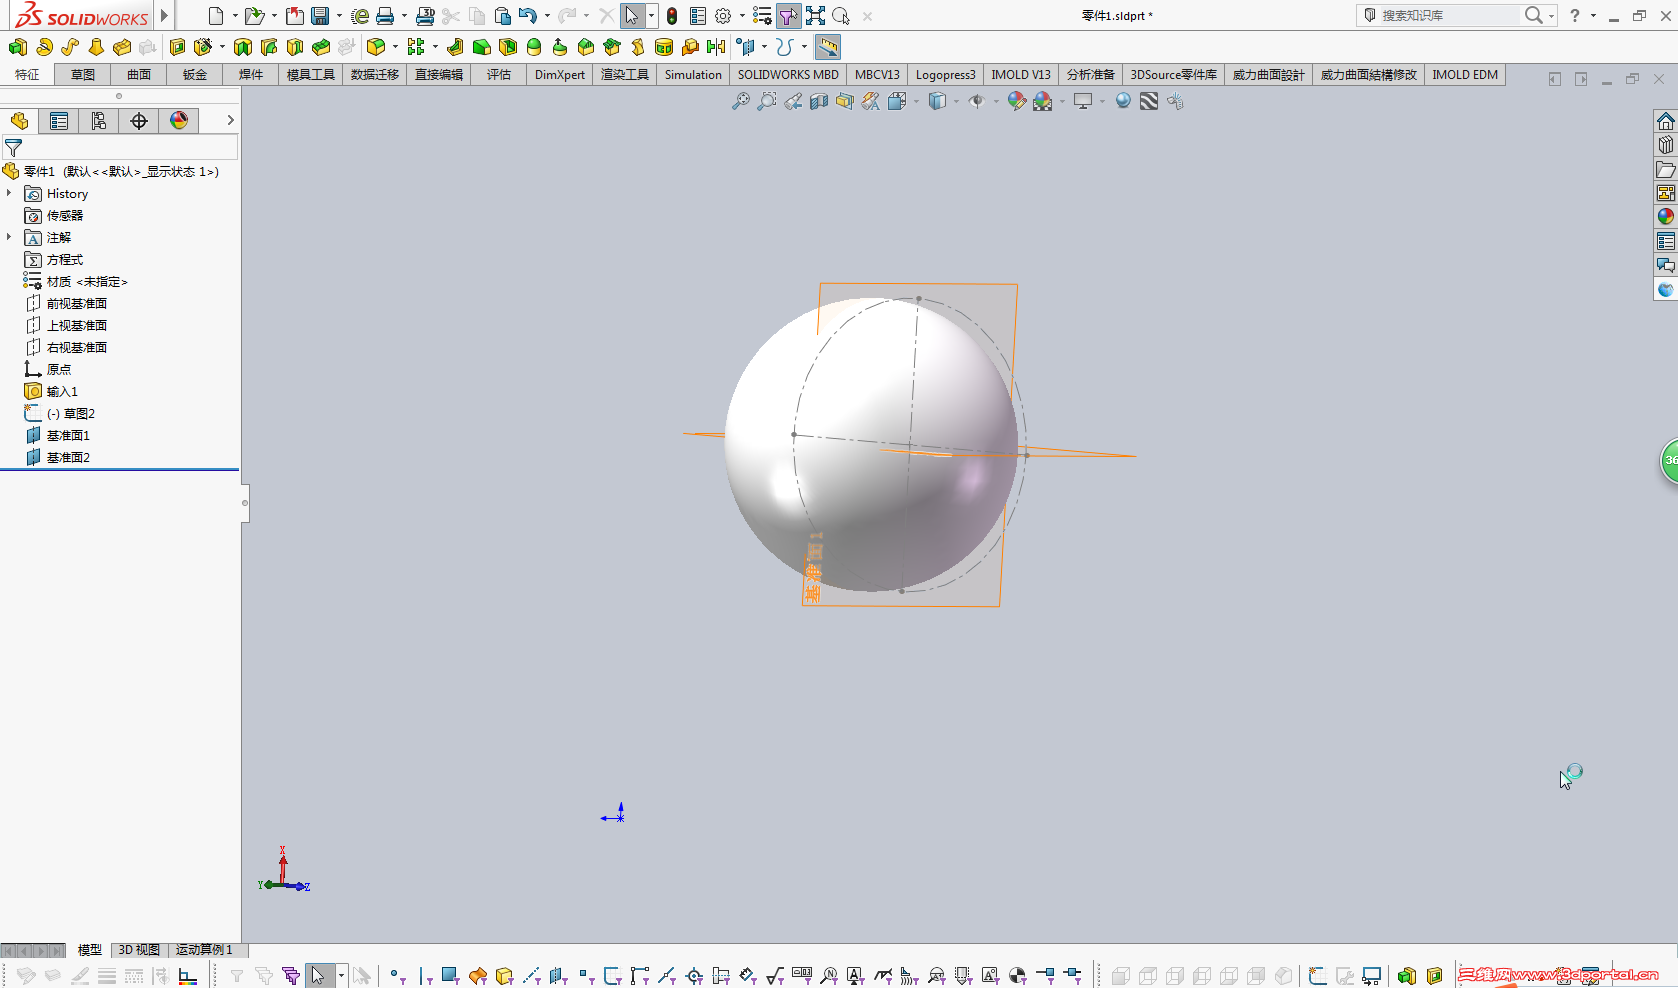Image resolution: width=1678 pixels, height=988 pixels.
Task: Expand the SOLIDWORKS menu flyout arrow
Action: coord(165,16)
